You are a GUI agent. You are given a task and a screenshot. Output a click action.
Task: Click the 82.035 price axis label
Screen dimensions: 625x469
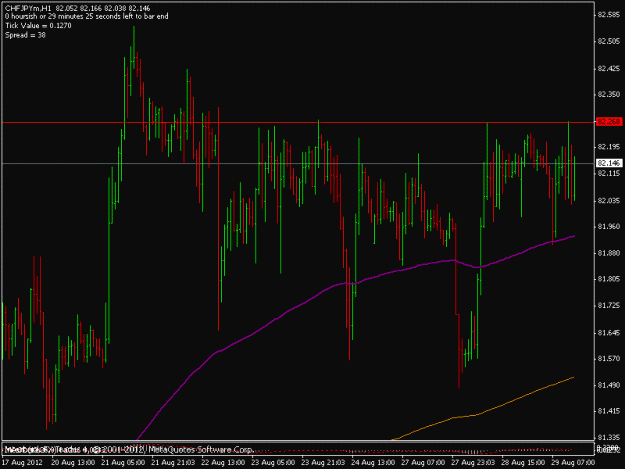609,200
